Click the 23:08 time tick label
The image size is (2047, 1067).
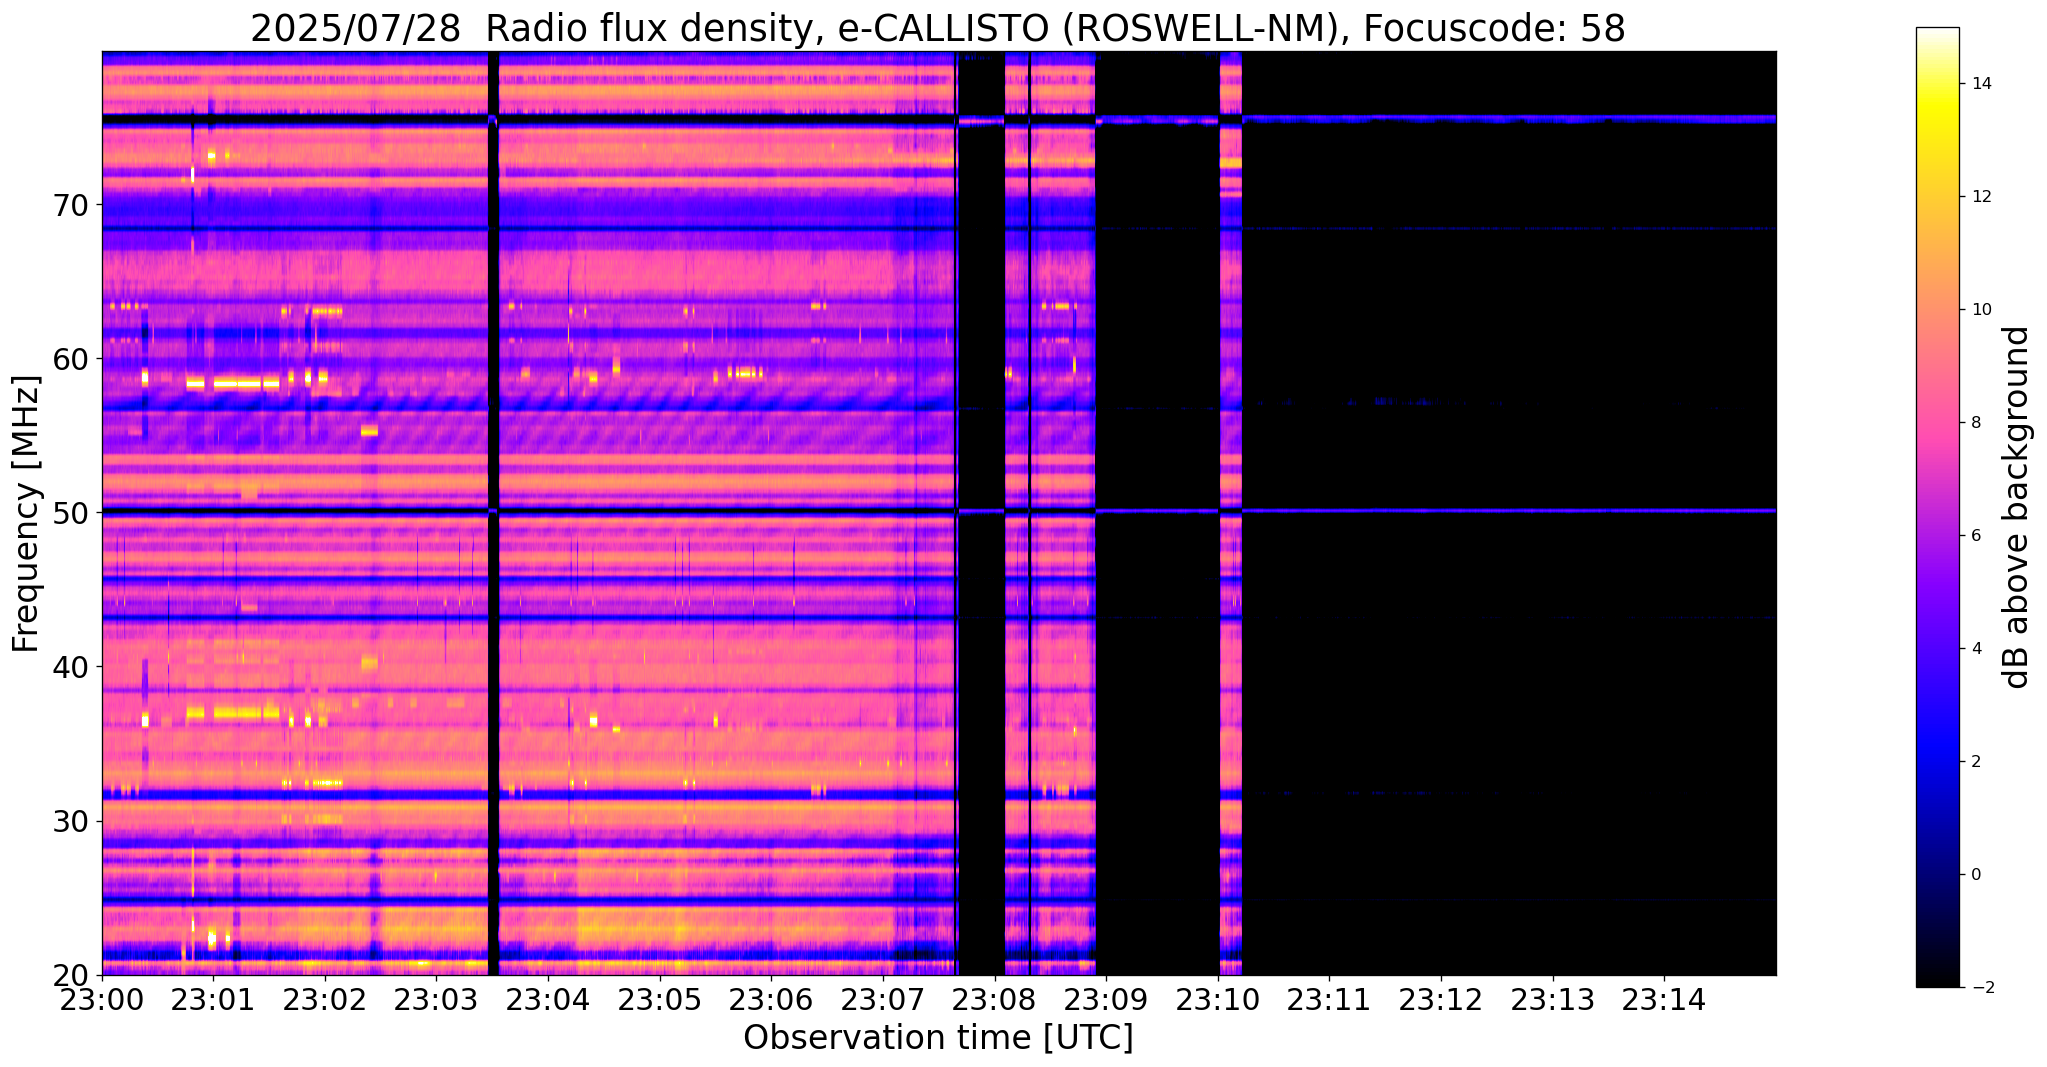pyautogui.click(x=995, y=999)
